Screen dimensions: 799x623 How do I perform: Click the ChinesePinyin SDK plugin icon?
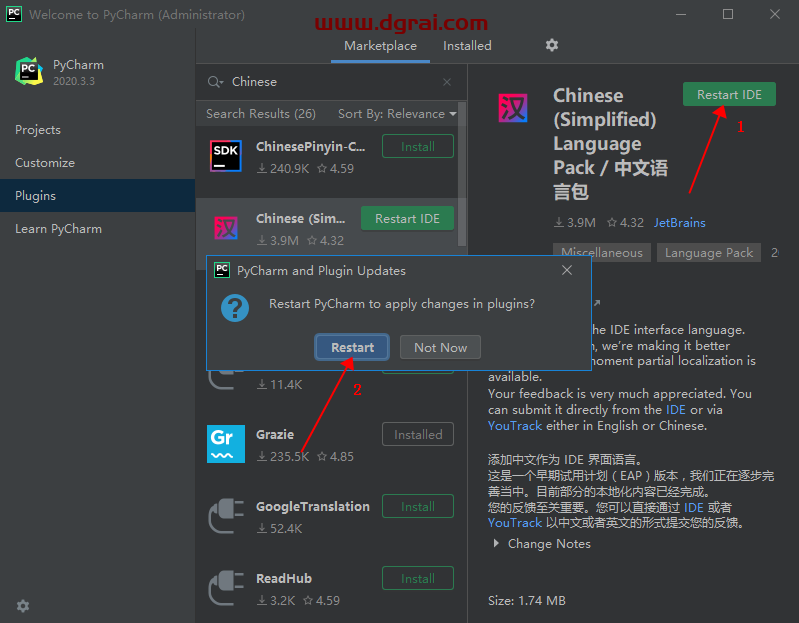coord(226,156)
